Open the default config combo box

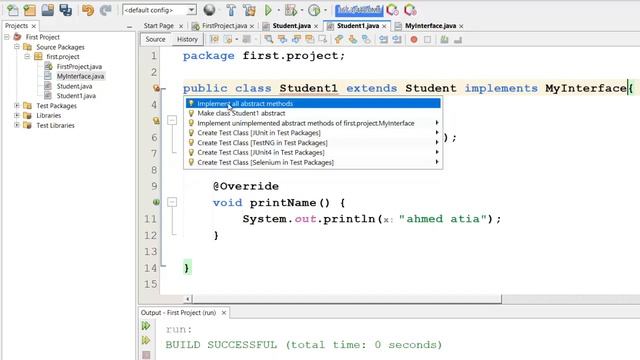tap(159, 10)
